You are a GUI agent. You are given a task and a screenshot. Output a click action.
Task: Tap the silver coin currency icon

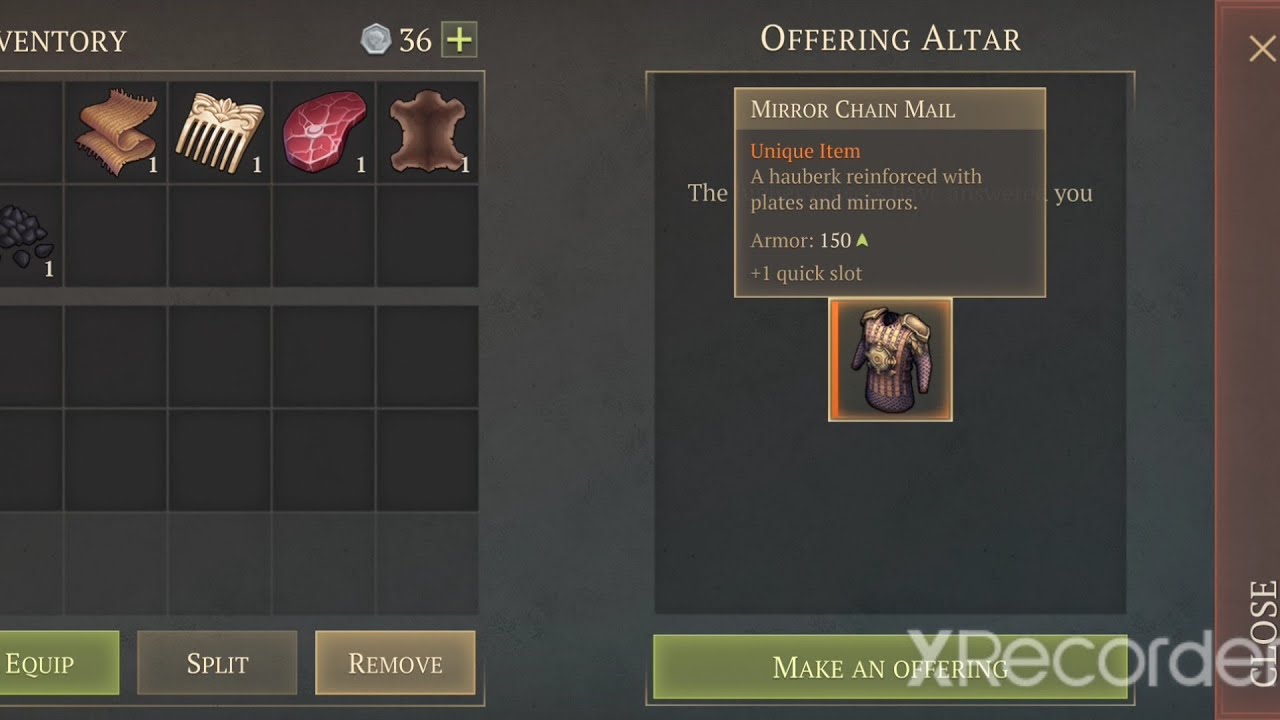(375, 40)
